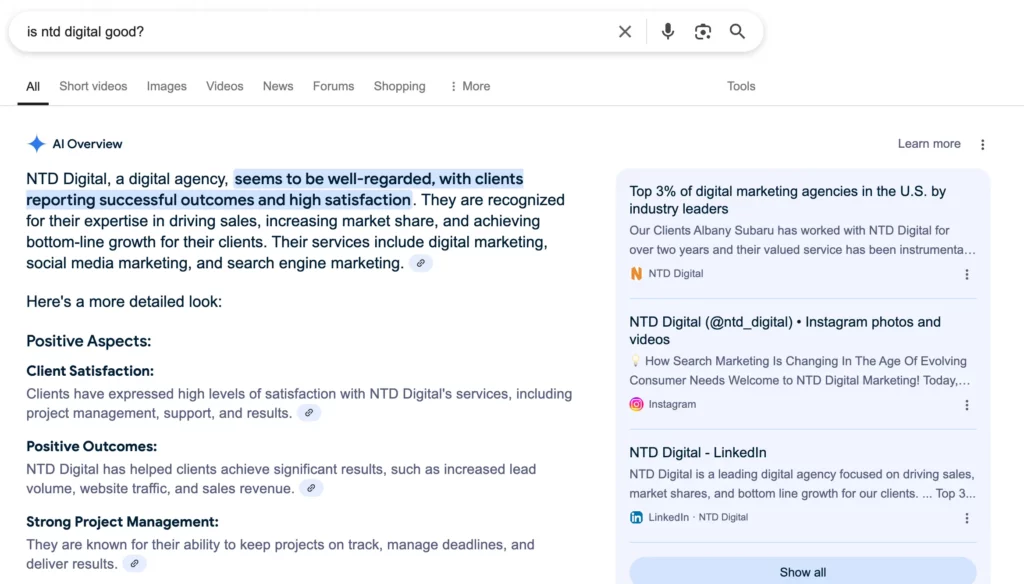This screenshot has height=584, width=1024.
Task: Open the Tools menu
Action: (740, 86)
